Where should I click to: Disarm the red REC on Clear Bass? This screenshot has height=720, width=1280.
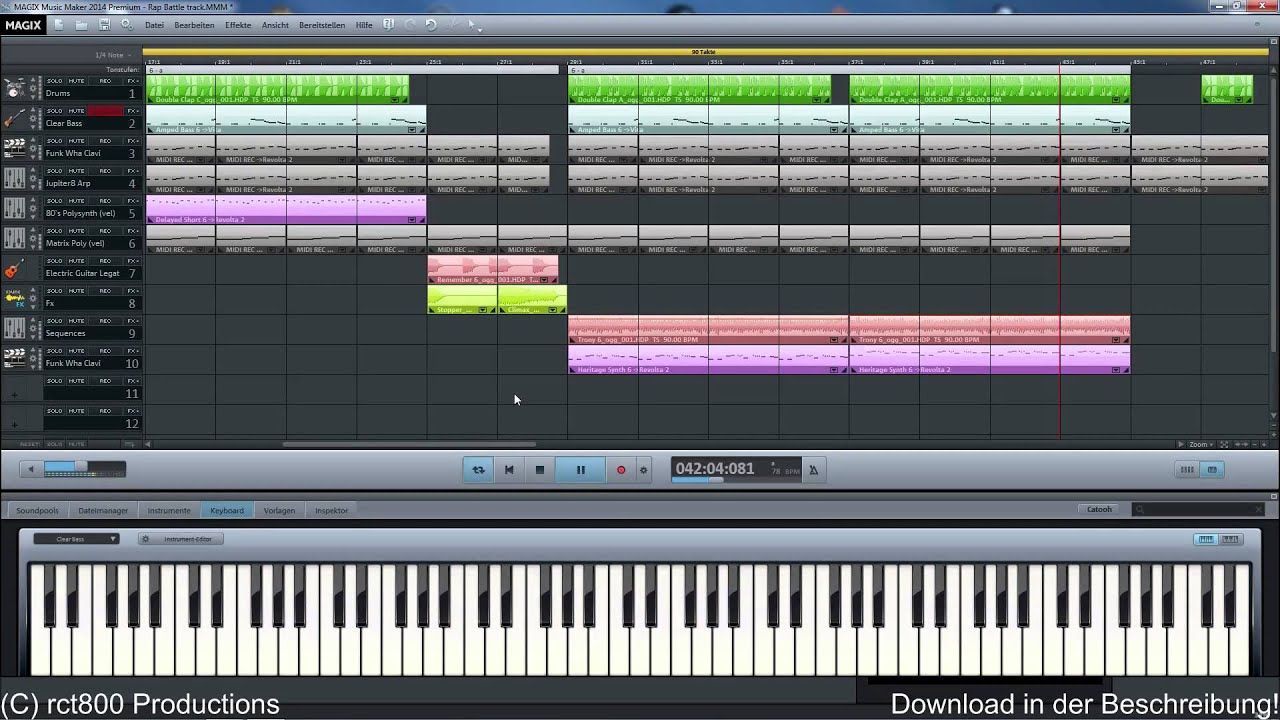pos(105,111)
